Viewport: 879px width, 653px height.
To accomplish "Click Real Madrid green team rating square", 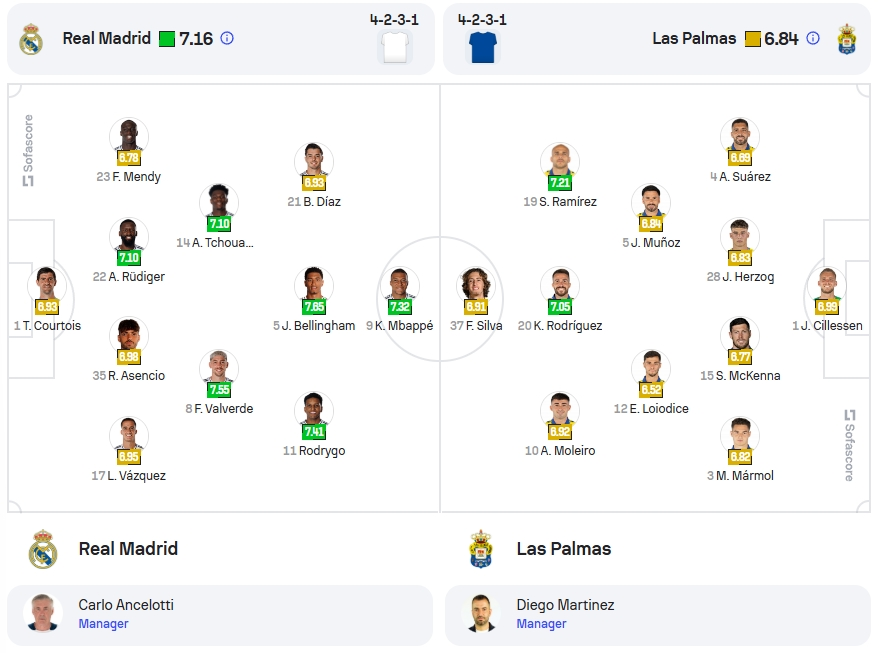I will tap(167, 39).
